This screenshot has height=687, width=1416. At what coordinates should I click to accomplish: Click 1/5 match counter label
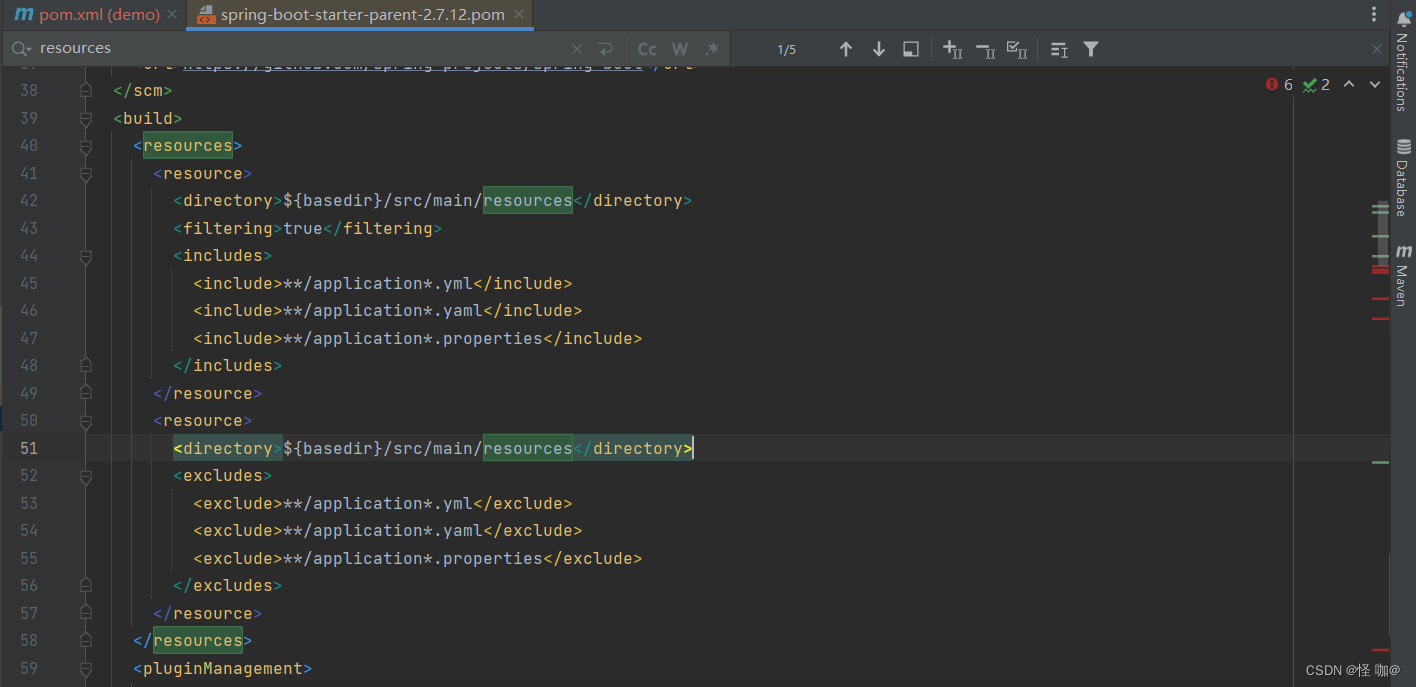click(x=787, y=49)
